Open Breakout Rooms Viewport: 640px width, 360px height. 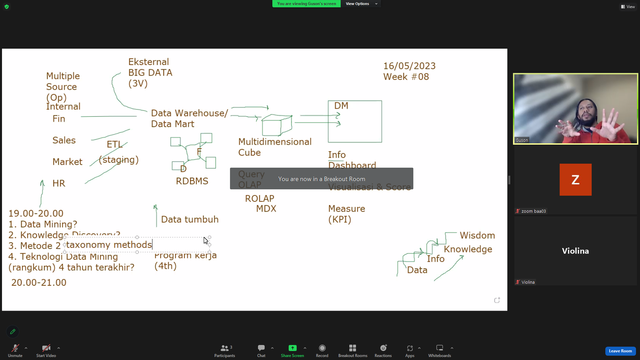[353, 350]
